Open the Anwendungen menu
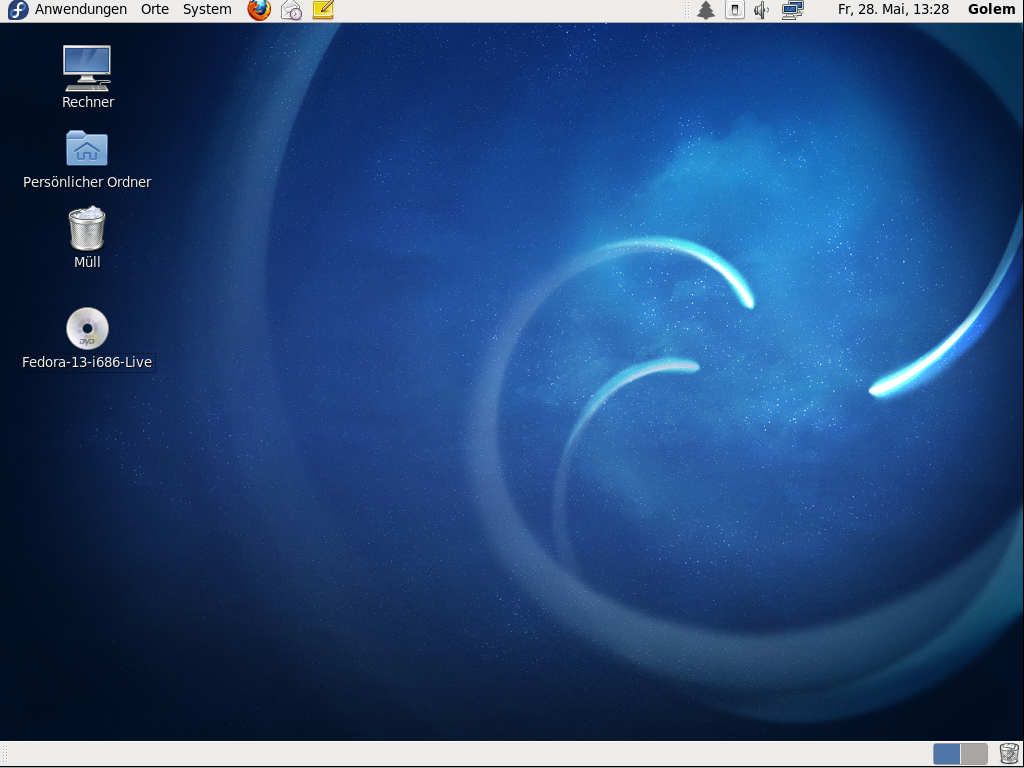The image size is (1024, 768). (81, 10)
